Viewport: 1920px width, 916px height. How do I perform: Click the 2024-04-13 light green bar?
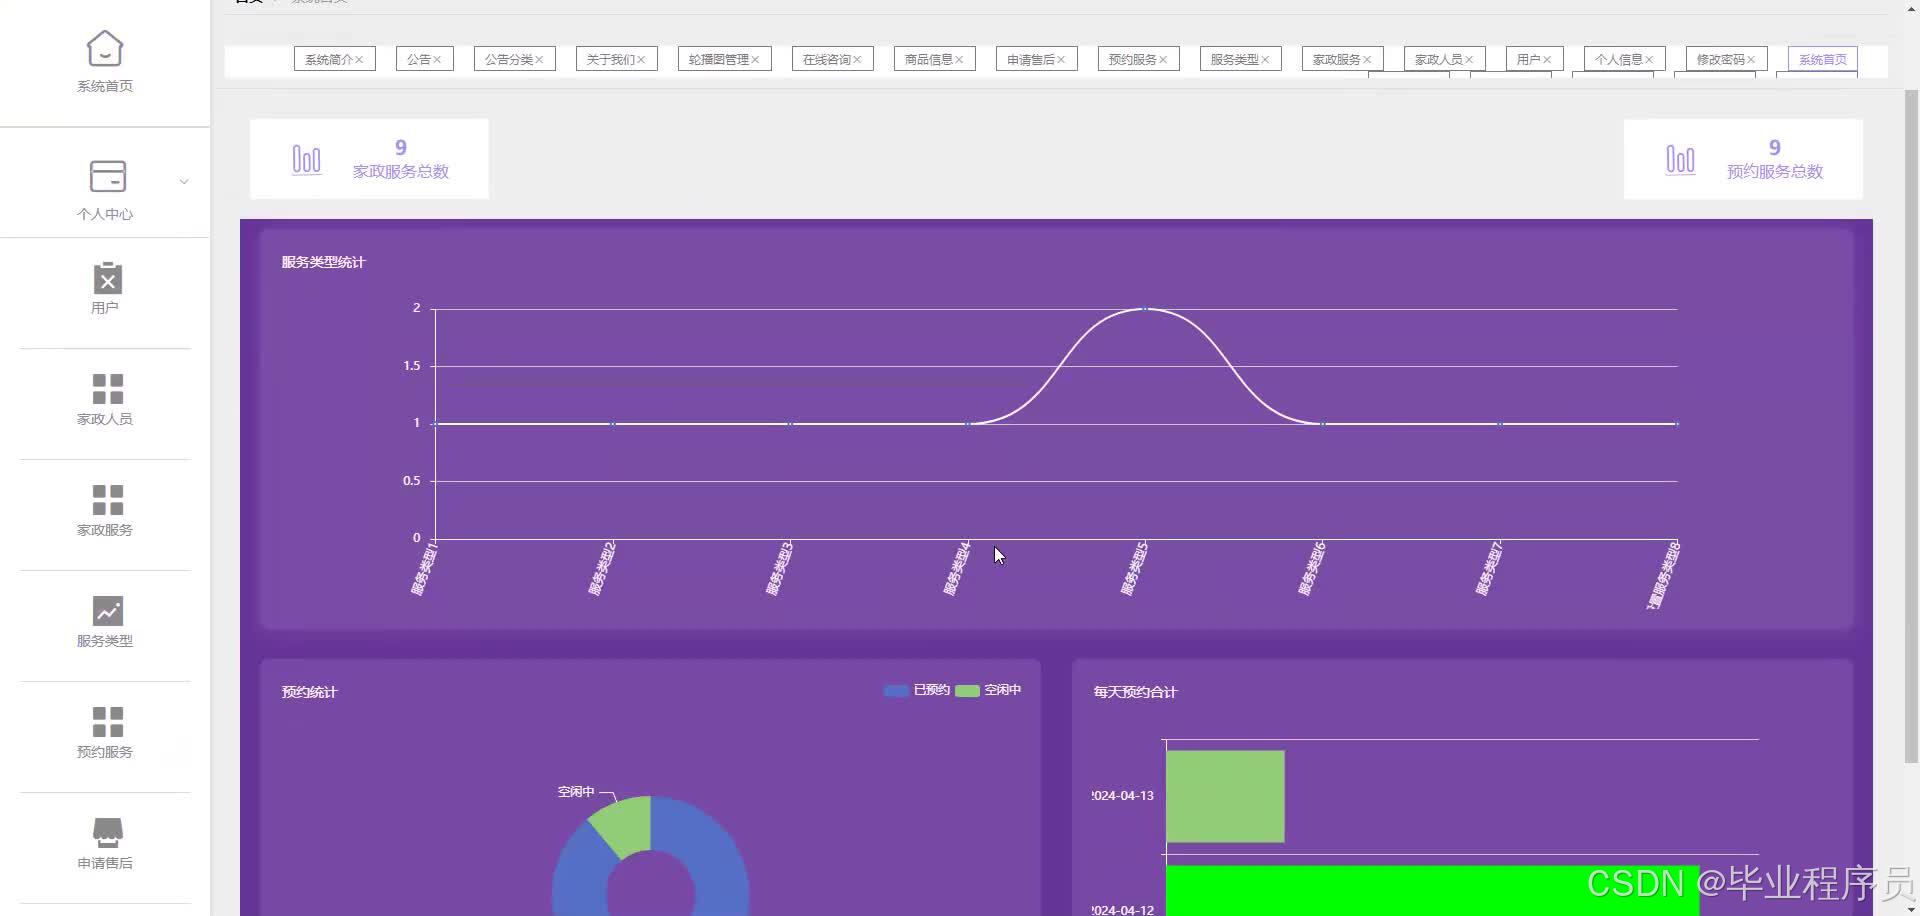[x=1225, y=796]
